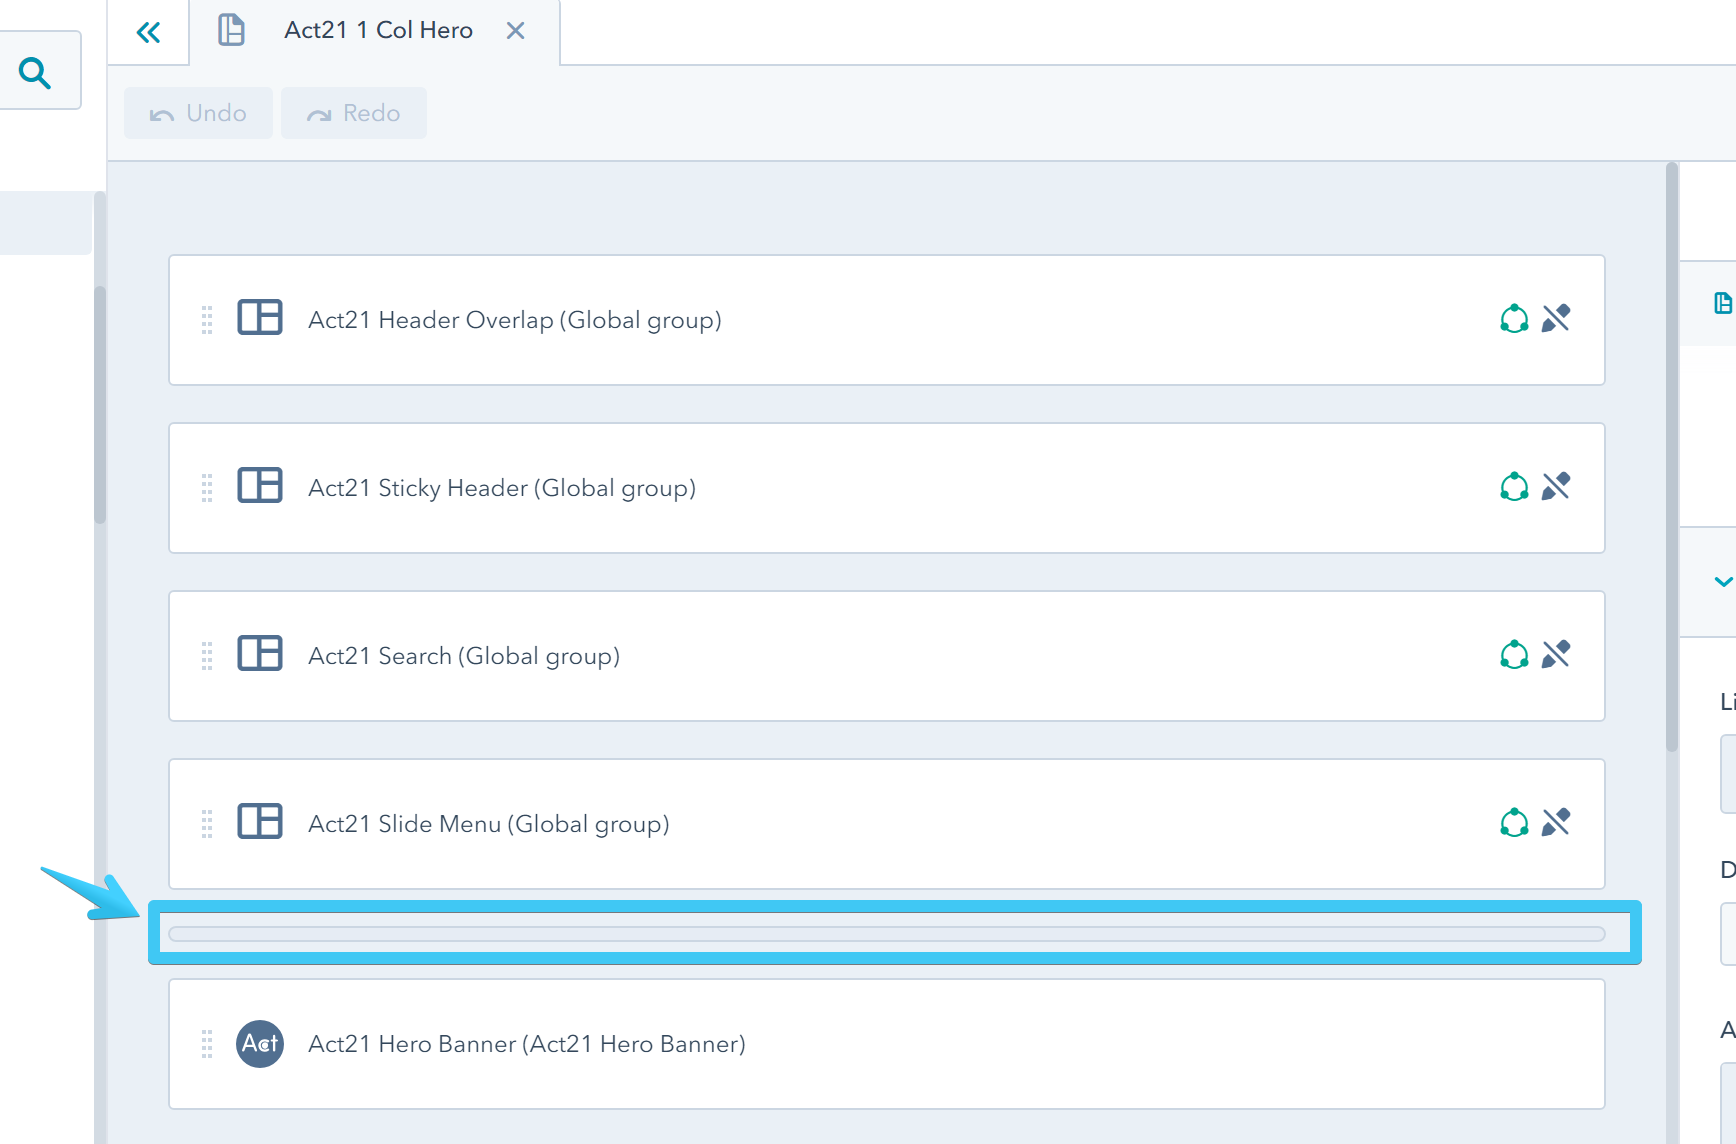Click the Act21 Hero Banner module avatar icon
Screen dimensions: 1736x1144
click(x=260, y=1043)
